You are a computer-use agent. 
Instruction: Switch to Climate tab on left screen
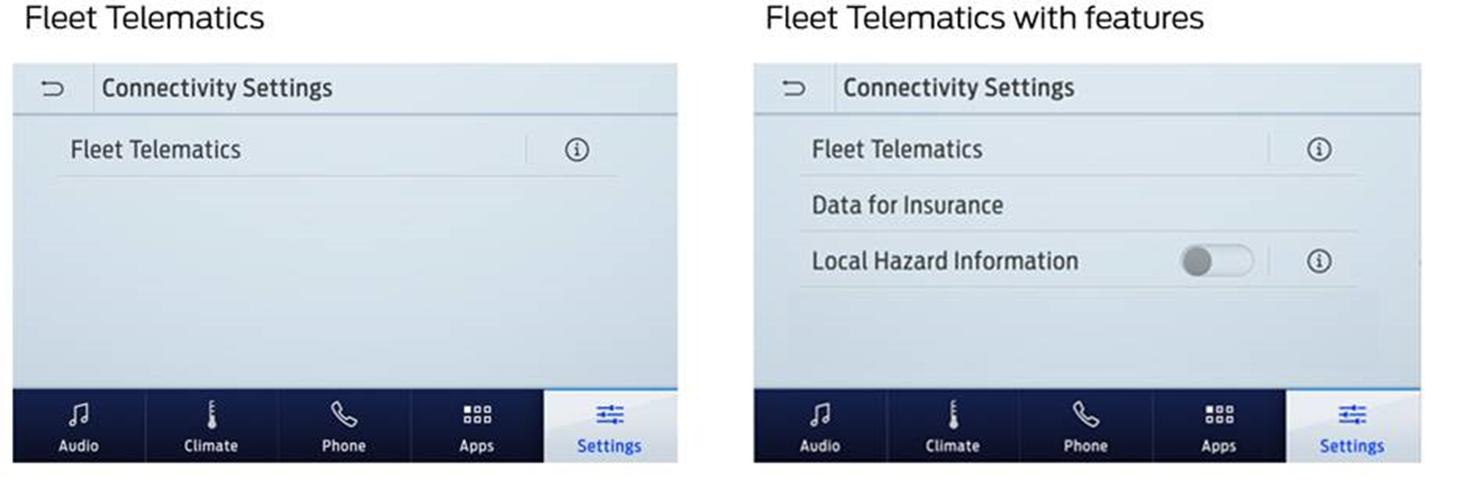[211, 427]
